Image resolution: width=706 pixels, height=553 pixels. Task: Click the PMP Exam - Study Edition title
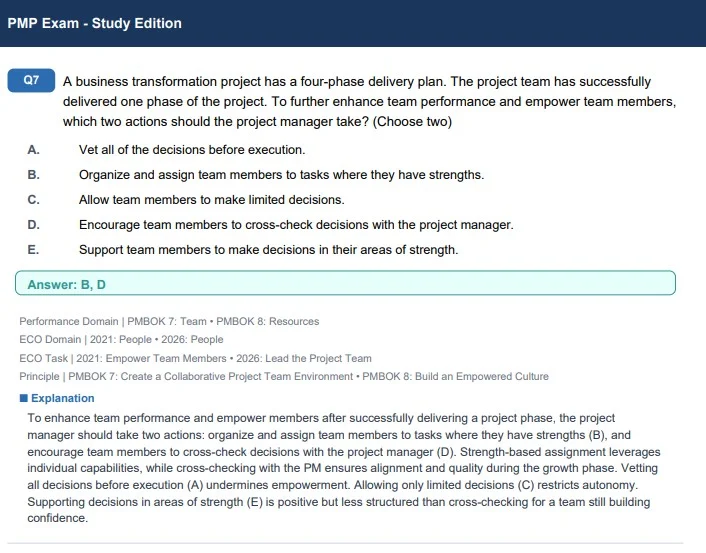coord(95,23)
